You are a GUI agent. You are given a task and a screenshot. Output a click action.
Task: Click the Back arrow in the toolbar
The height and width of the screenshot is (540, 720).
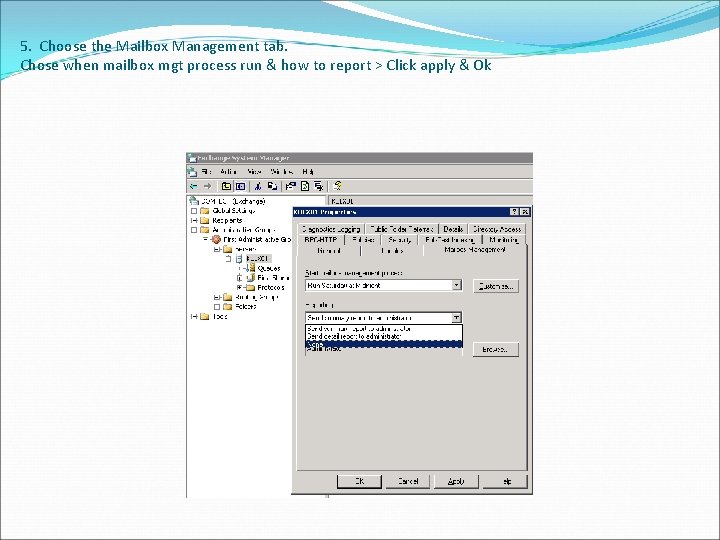tap(193, 186)
